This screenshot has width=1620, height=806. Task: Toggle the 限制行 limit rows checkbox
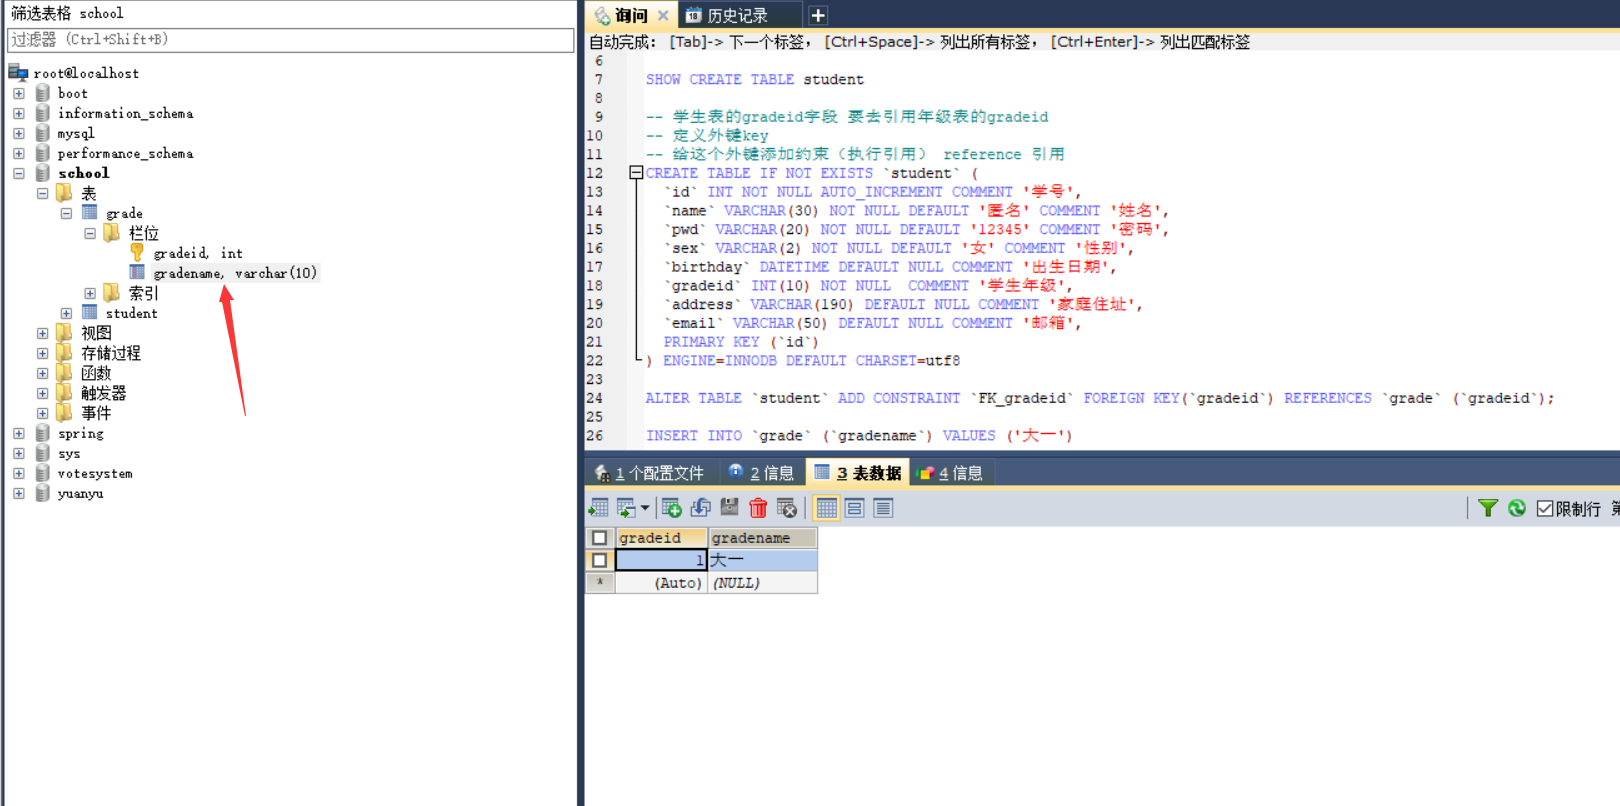pos(1545,508)
